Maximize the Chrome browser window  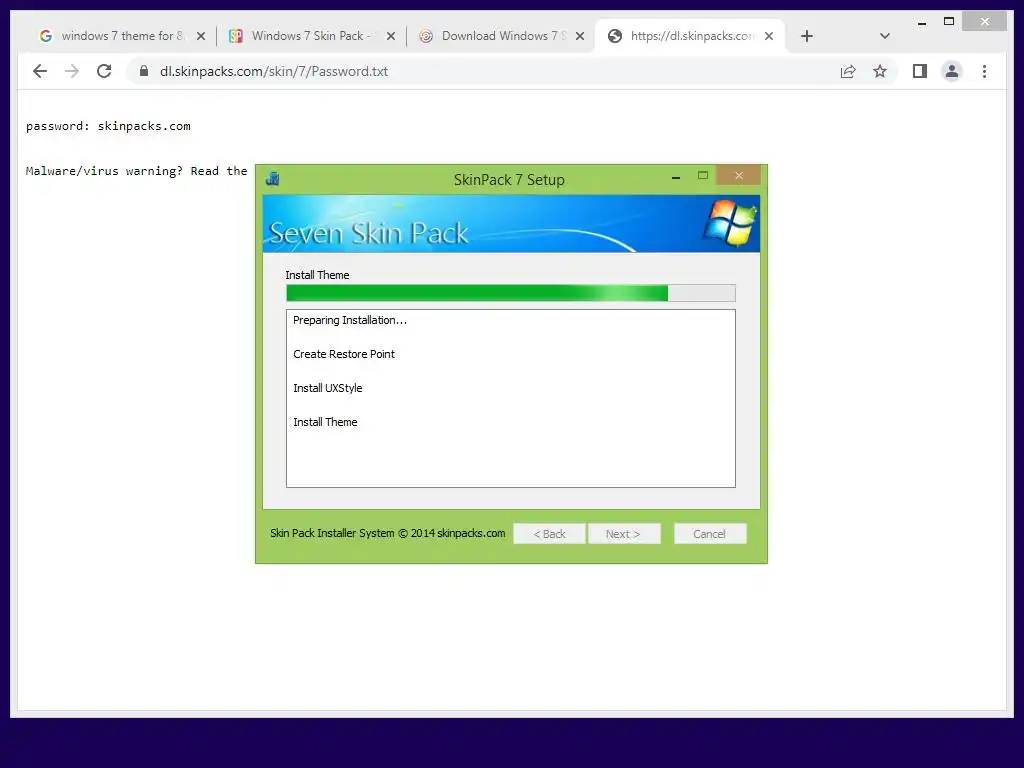tap(949, 22)
